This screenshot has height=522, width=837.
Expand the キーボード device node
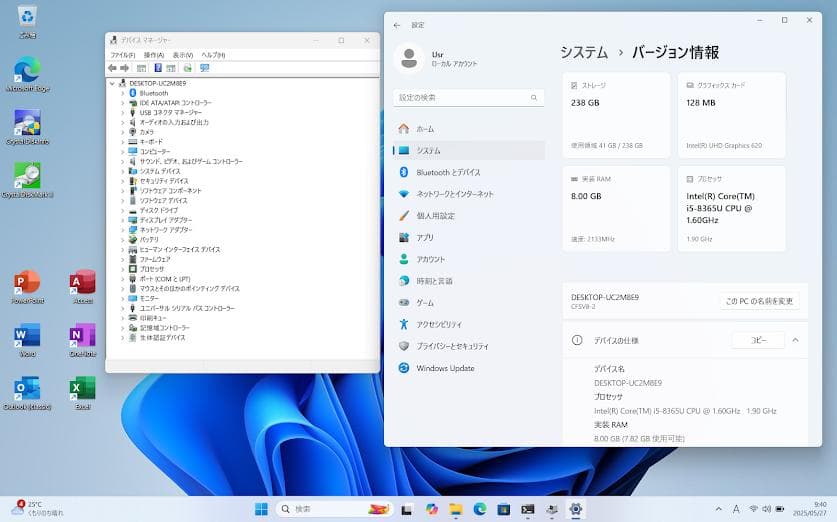(x=122, y=142)
